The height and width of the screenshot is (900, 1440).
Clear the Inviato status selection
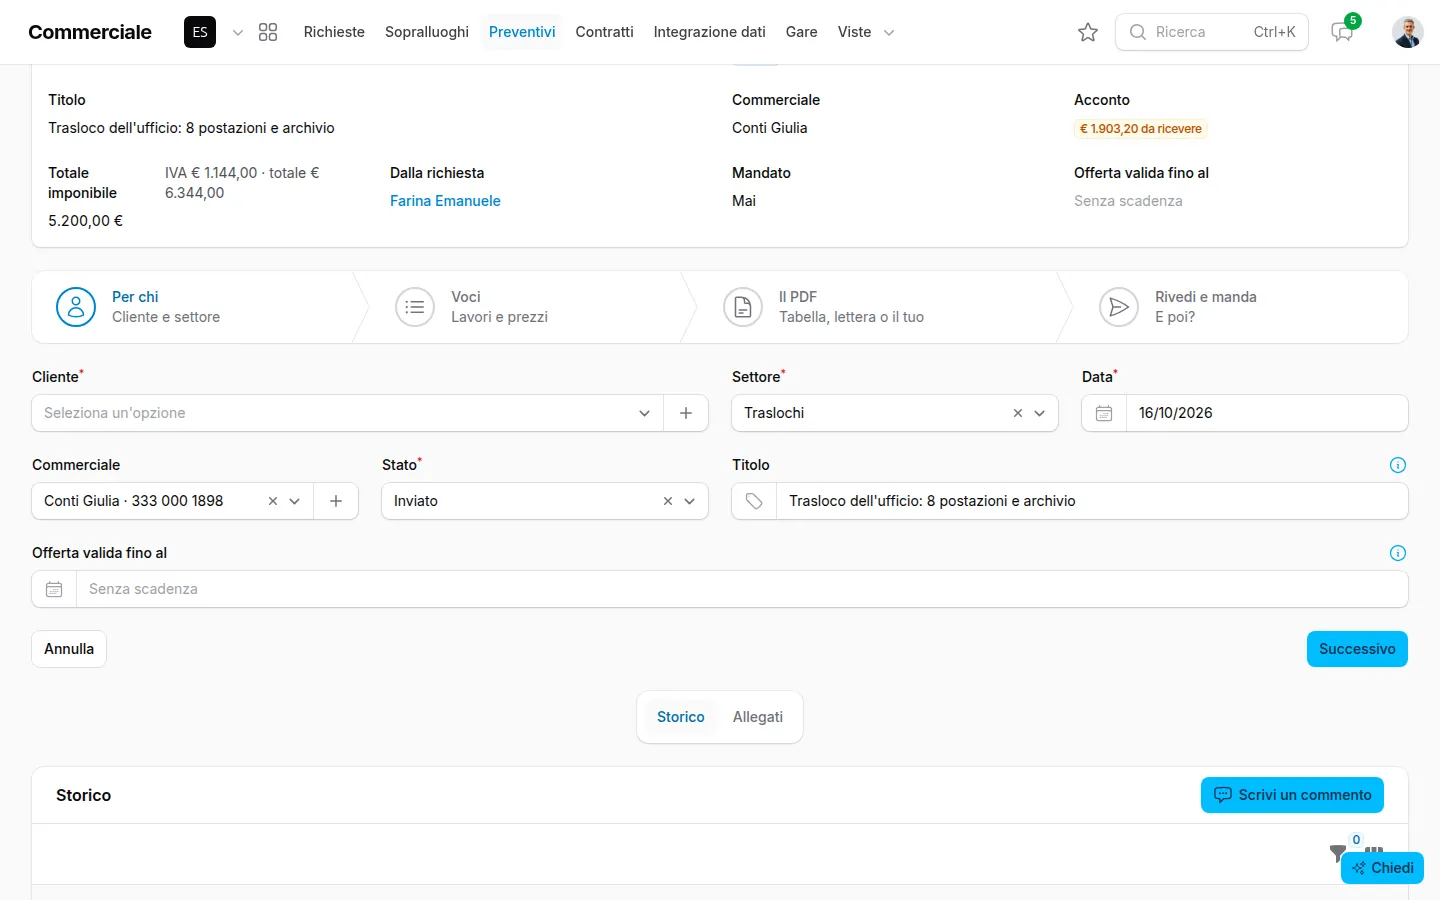(668, 501)
